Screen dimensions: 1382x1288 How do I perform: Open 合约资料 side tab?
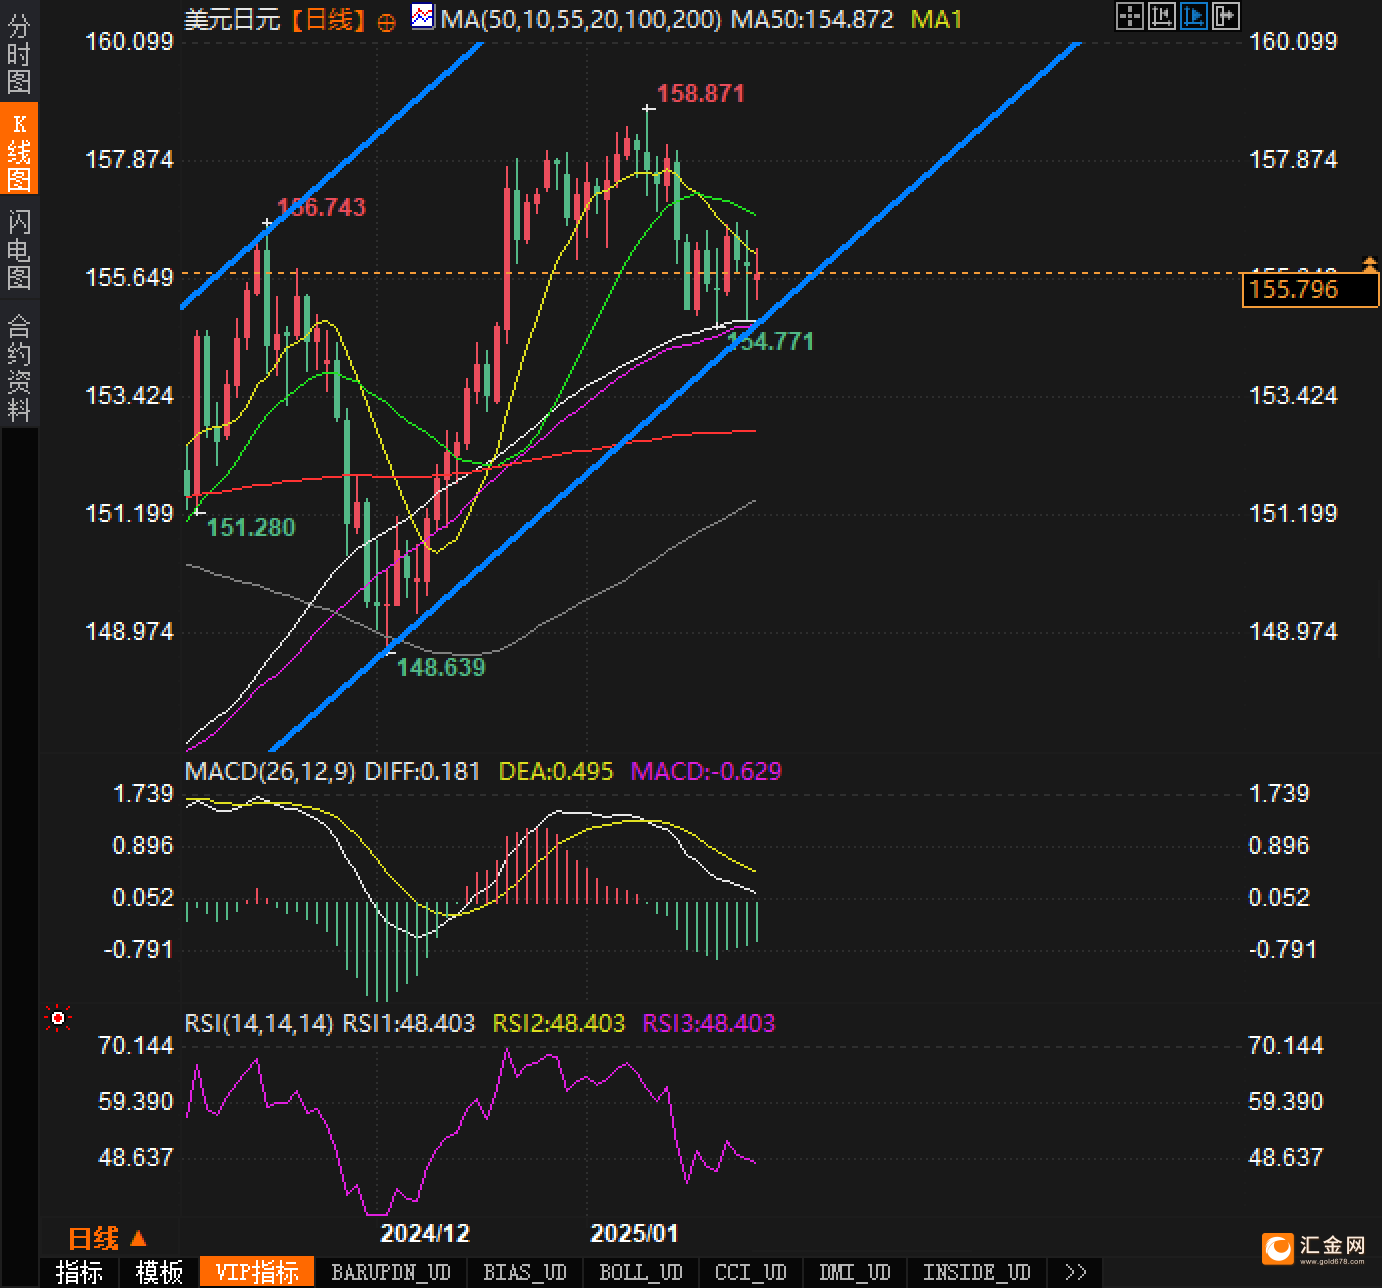coord(19,367)
